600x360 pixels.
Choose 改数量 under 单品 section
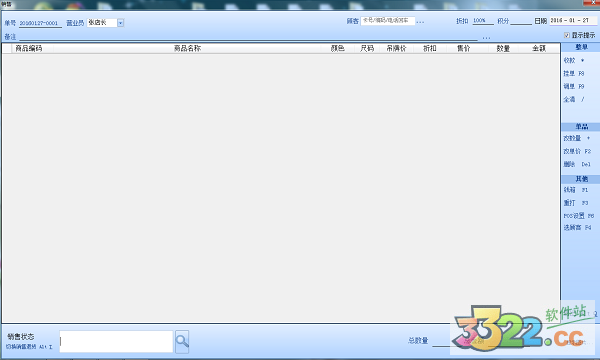pyautogui.click(x=576, y=138)
